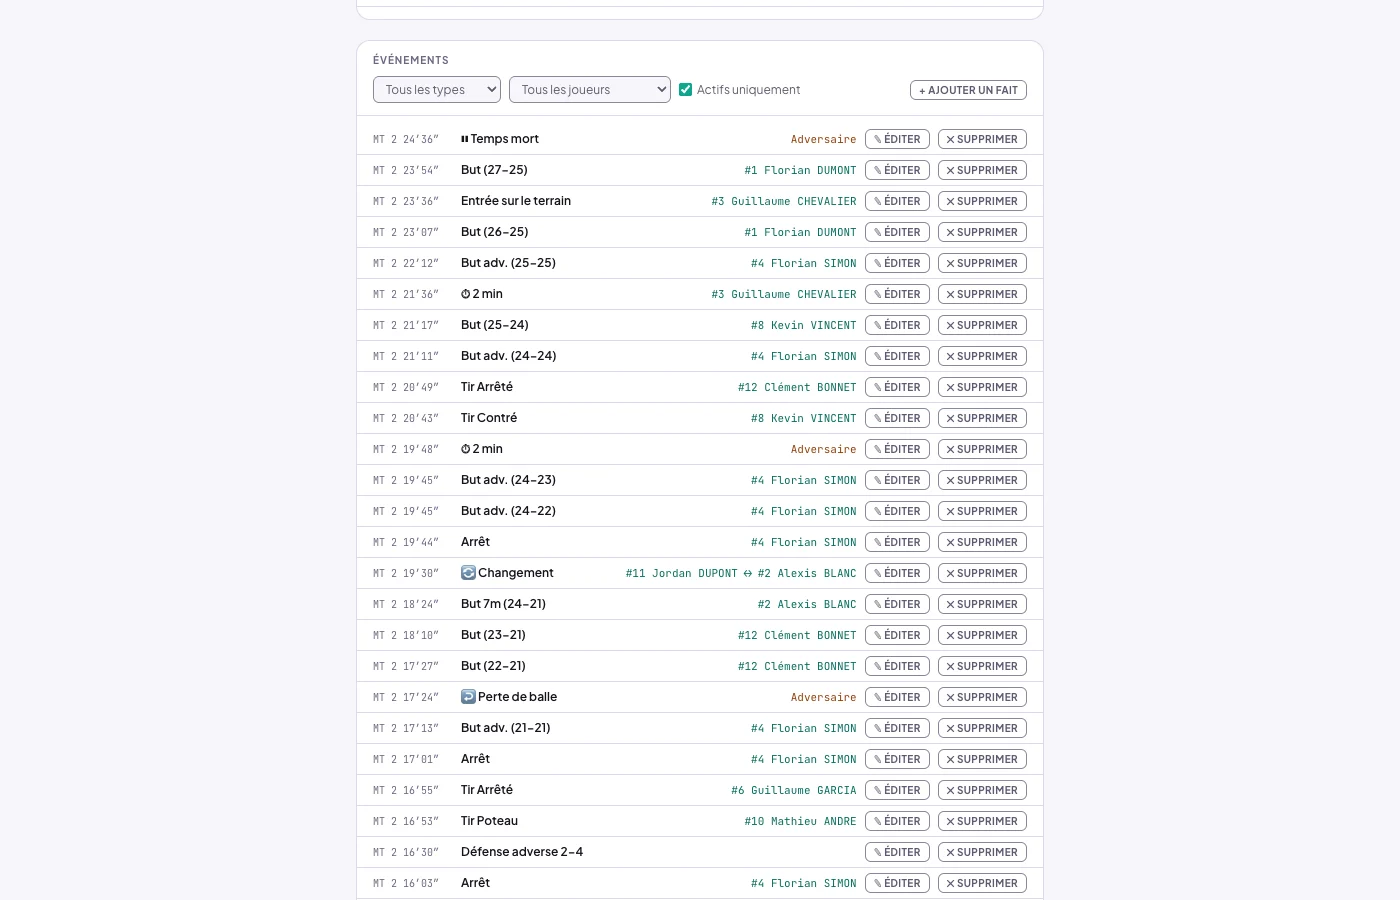The image size is (1400, 900).
Task: Click the Changement swap icon
Action: click(468, 573)
